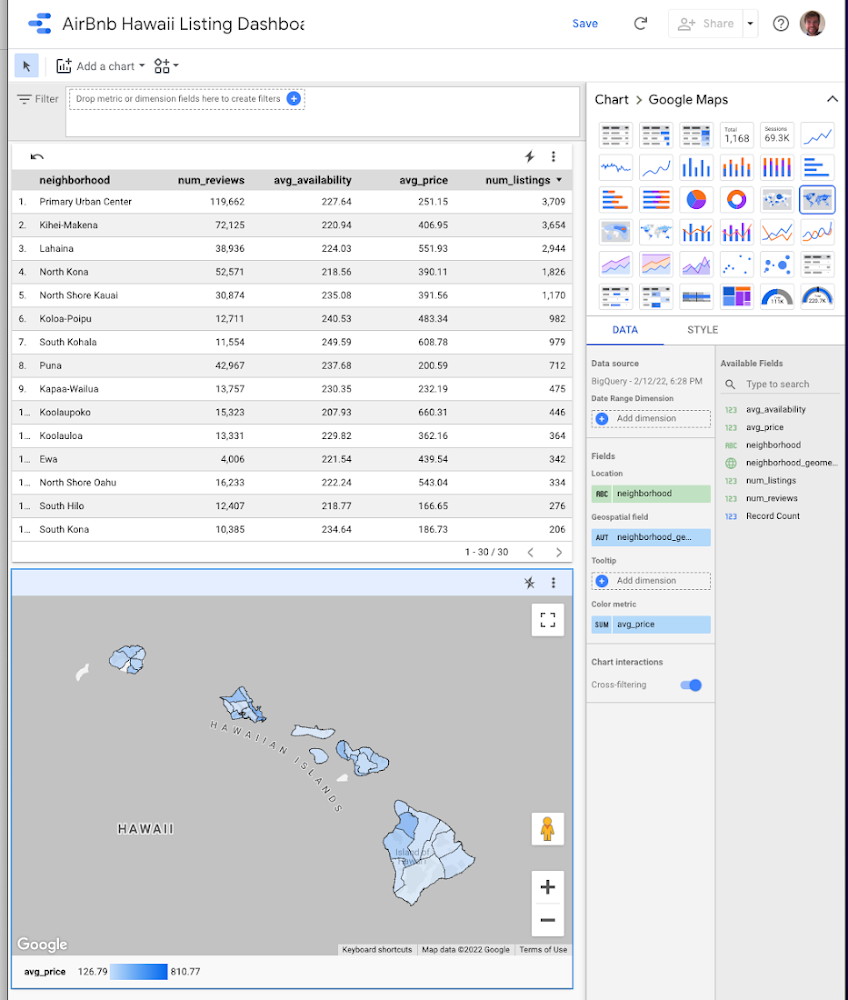Refresh the report data

(x=640, y=24)
